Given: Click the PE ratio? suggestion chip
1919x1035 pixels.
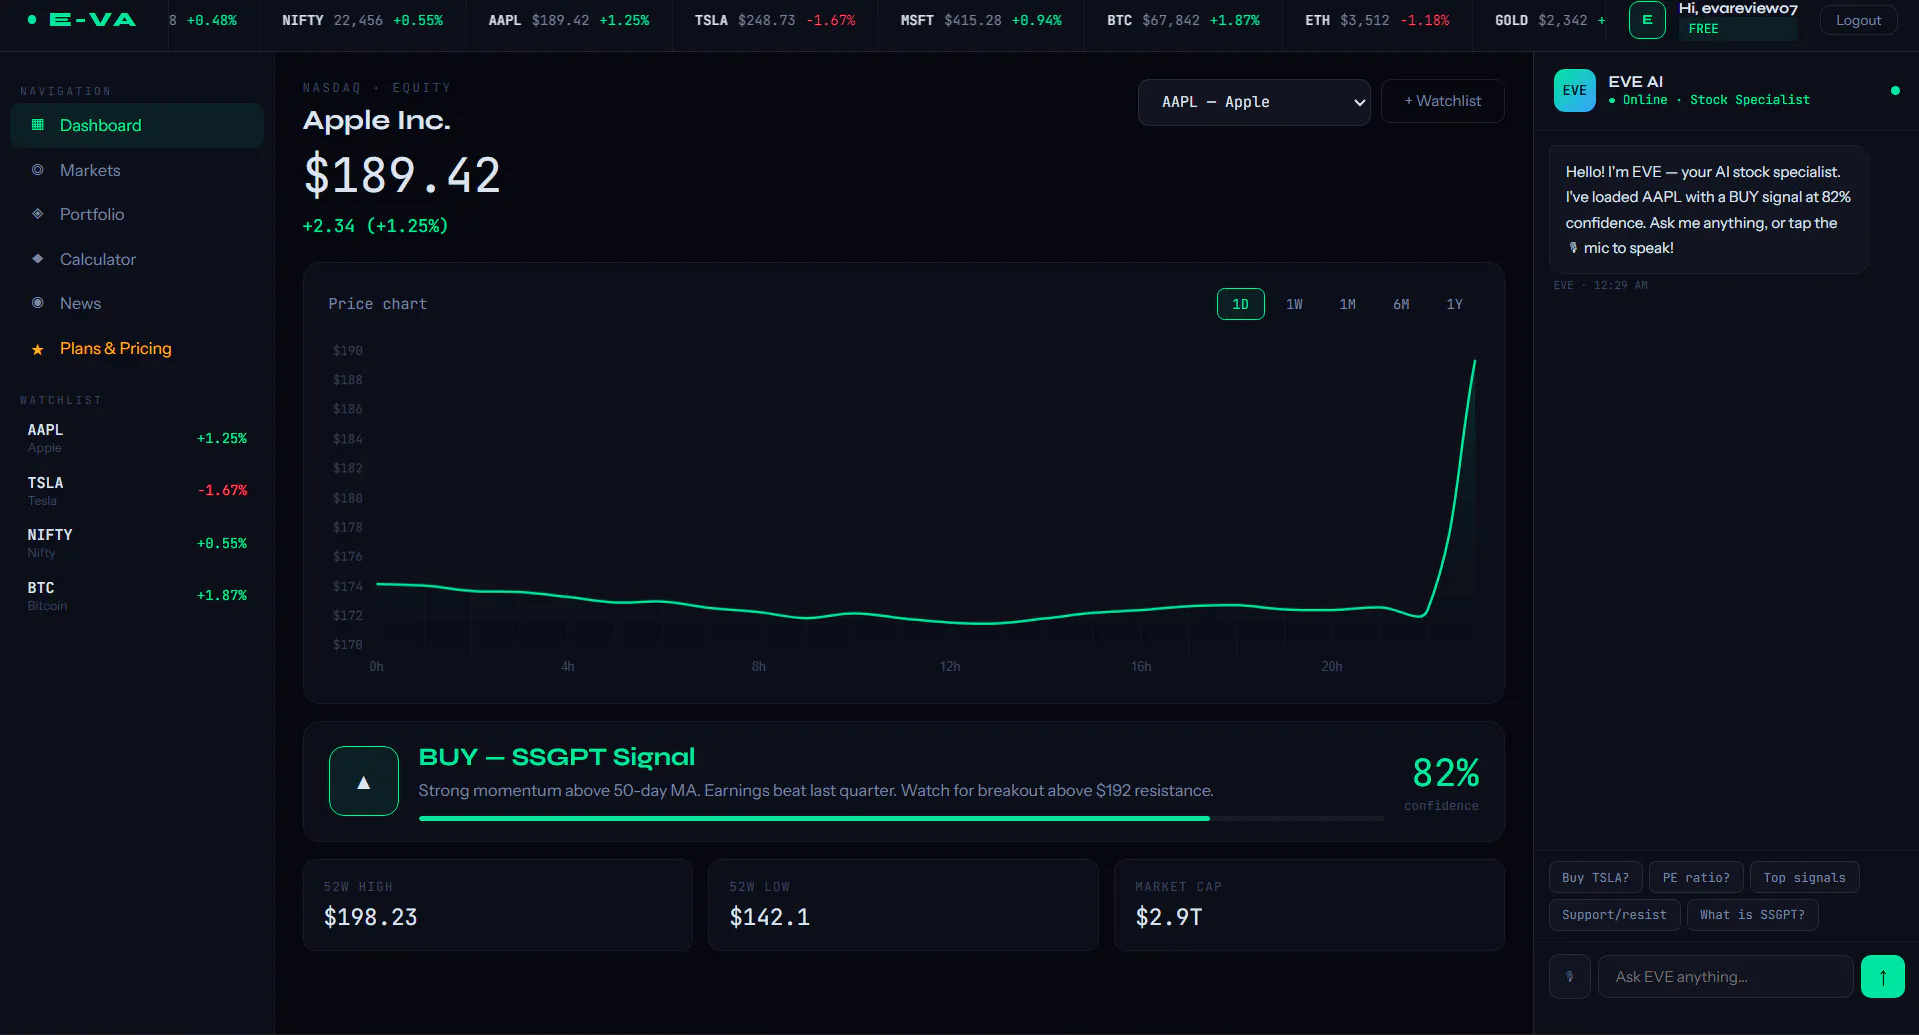Looking at the screenshot, I should pos(1696,878).
